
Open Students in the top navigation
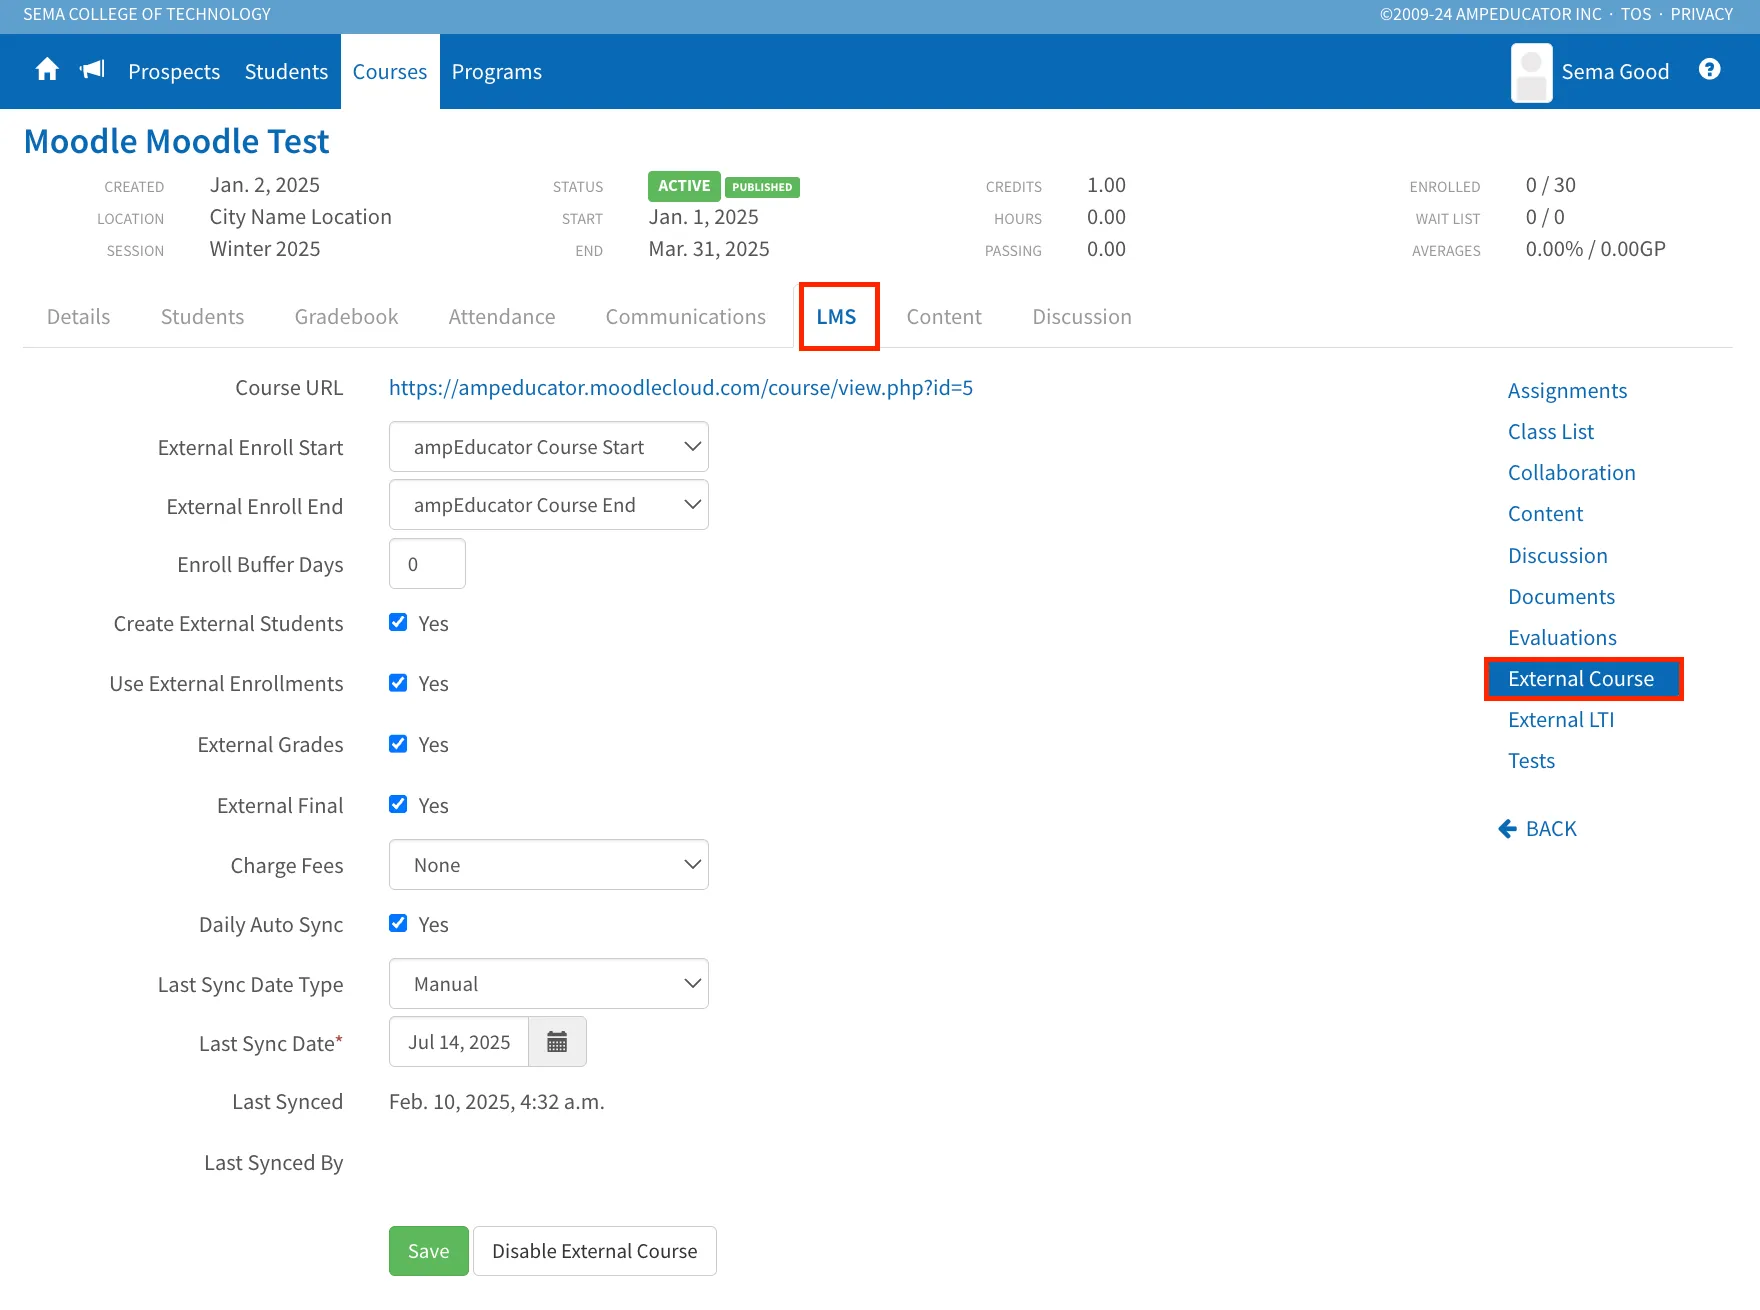tap(286, 72)
